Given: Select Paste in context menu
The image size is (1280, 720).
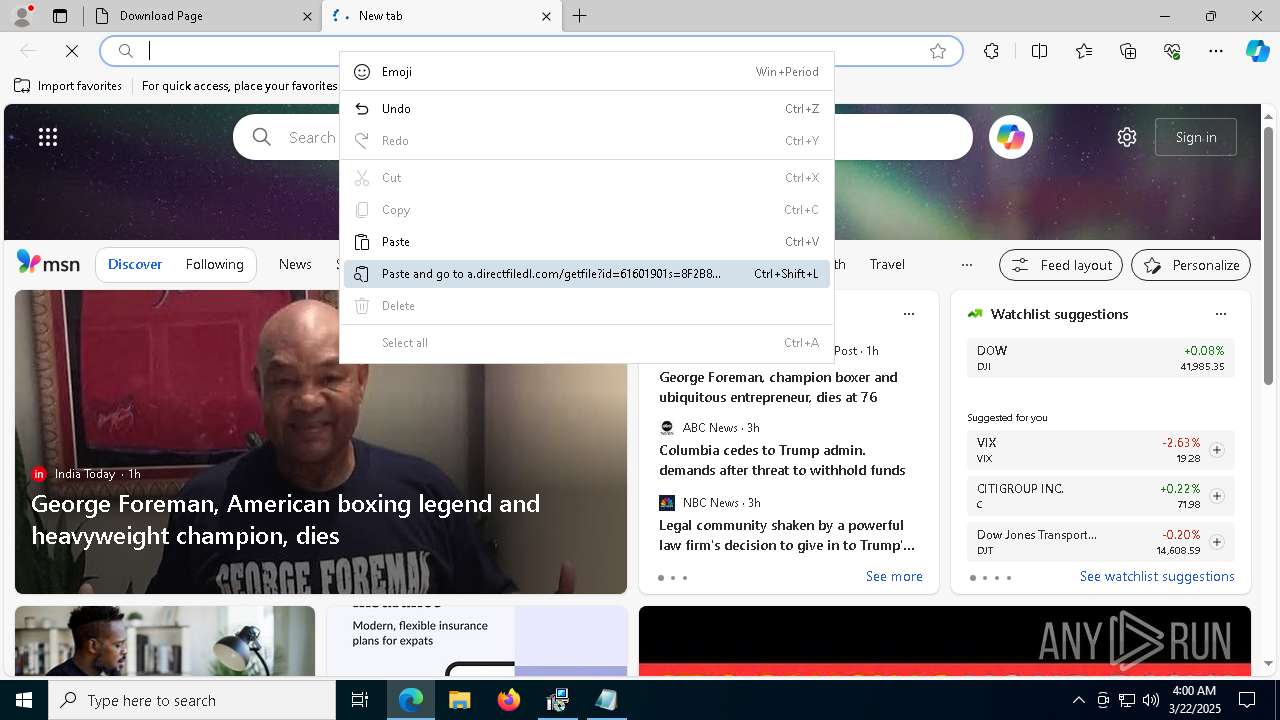Looking at the screenshot, I should (x=587, y=242).
